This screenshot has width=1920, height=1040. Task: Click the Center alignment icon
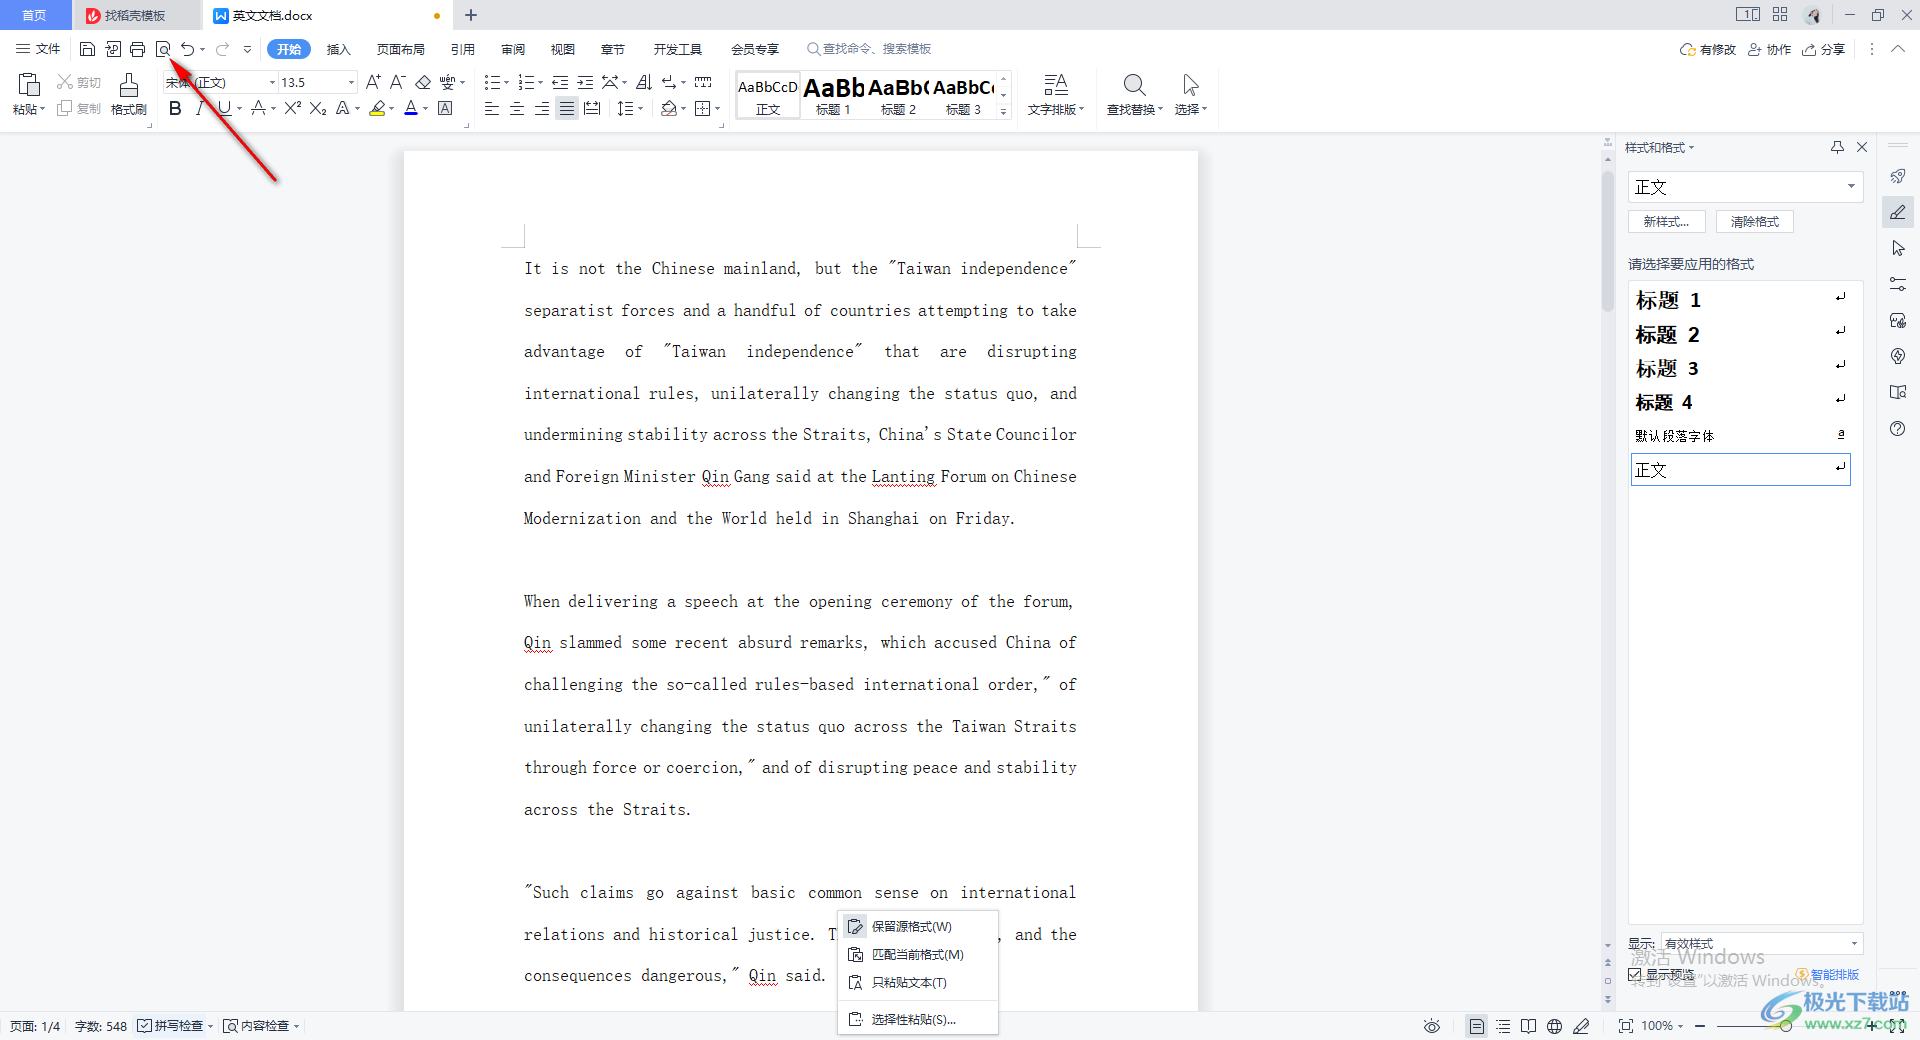(x=517, y=108)
